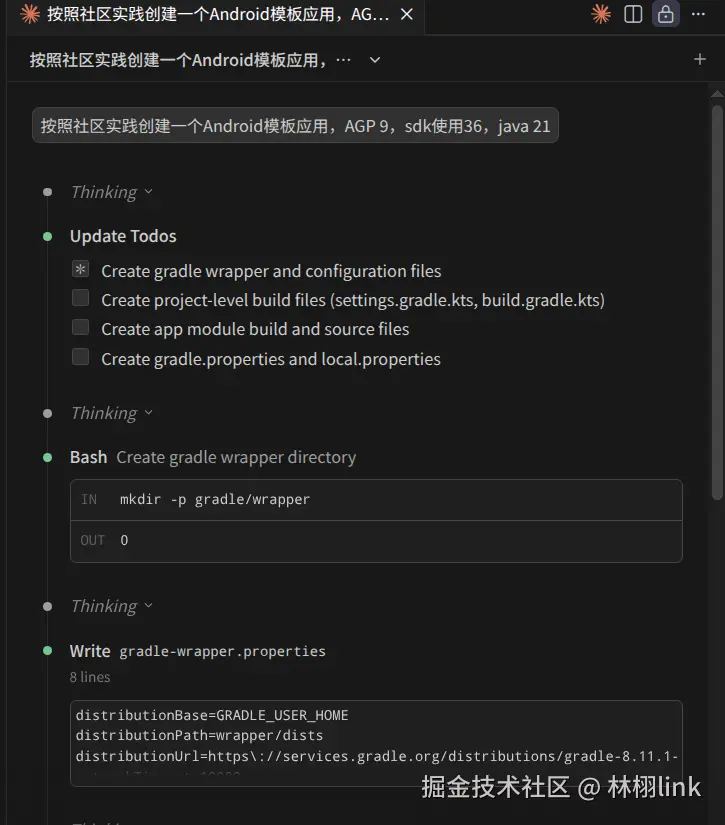Check 'Create gradle.properties and local.properties' todo
The width and height of the screenshot is (725, 825).
pyautogui.click(x=81, y=358)
